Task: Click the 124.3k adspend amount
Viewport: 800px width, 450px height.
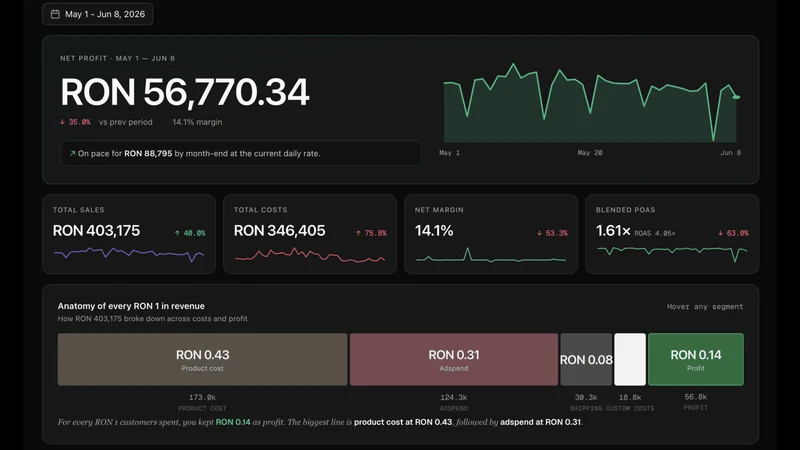Action: click(x=454, y=397)
